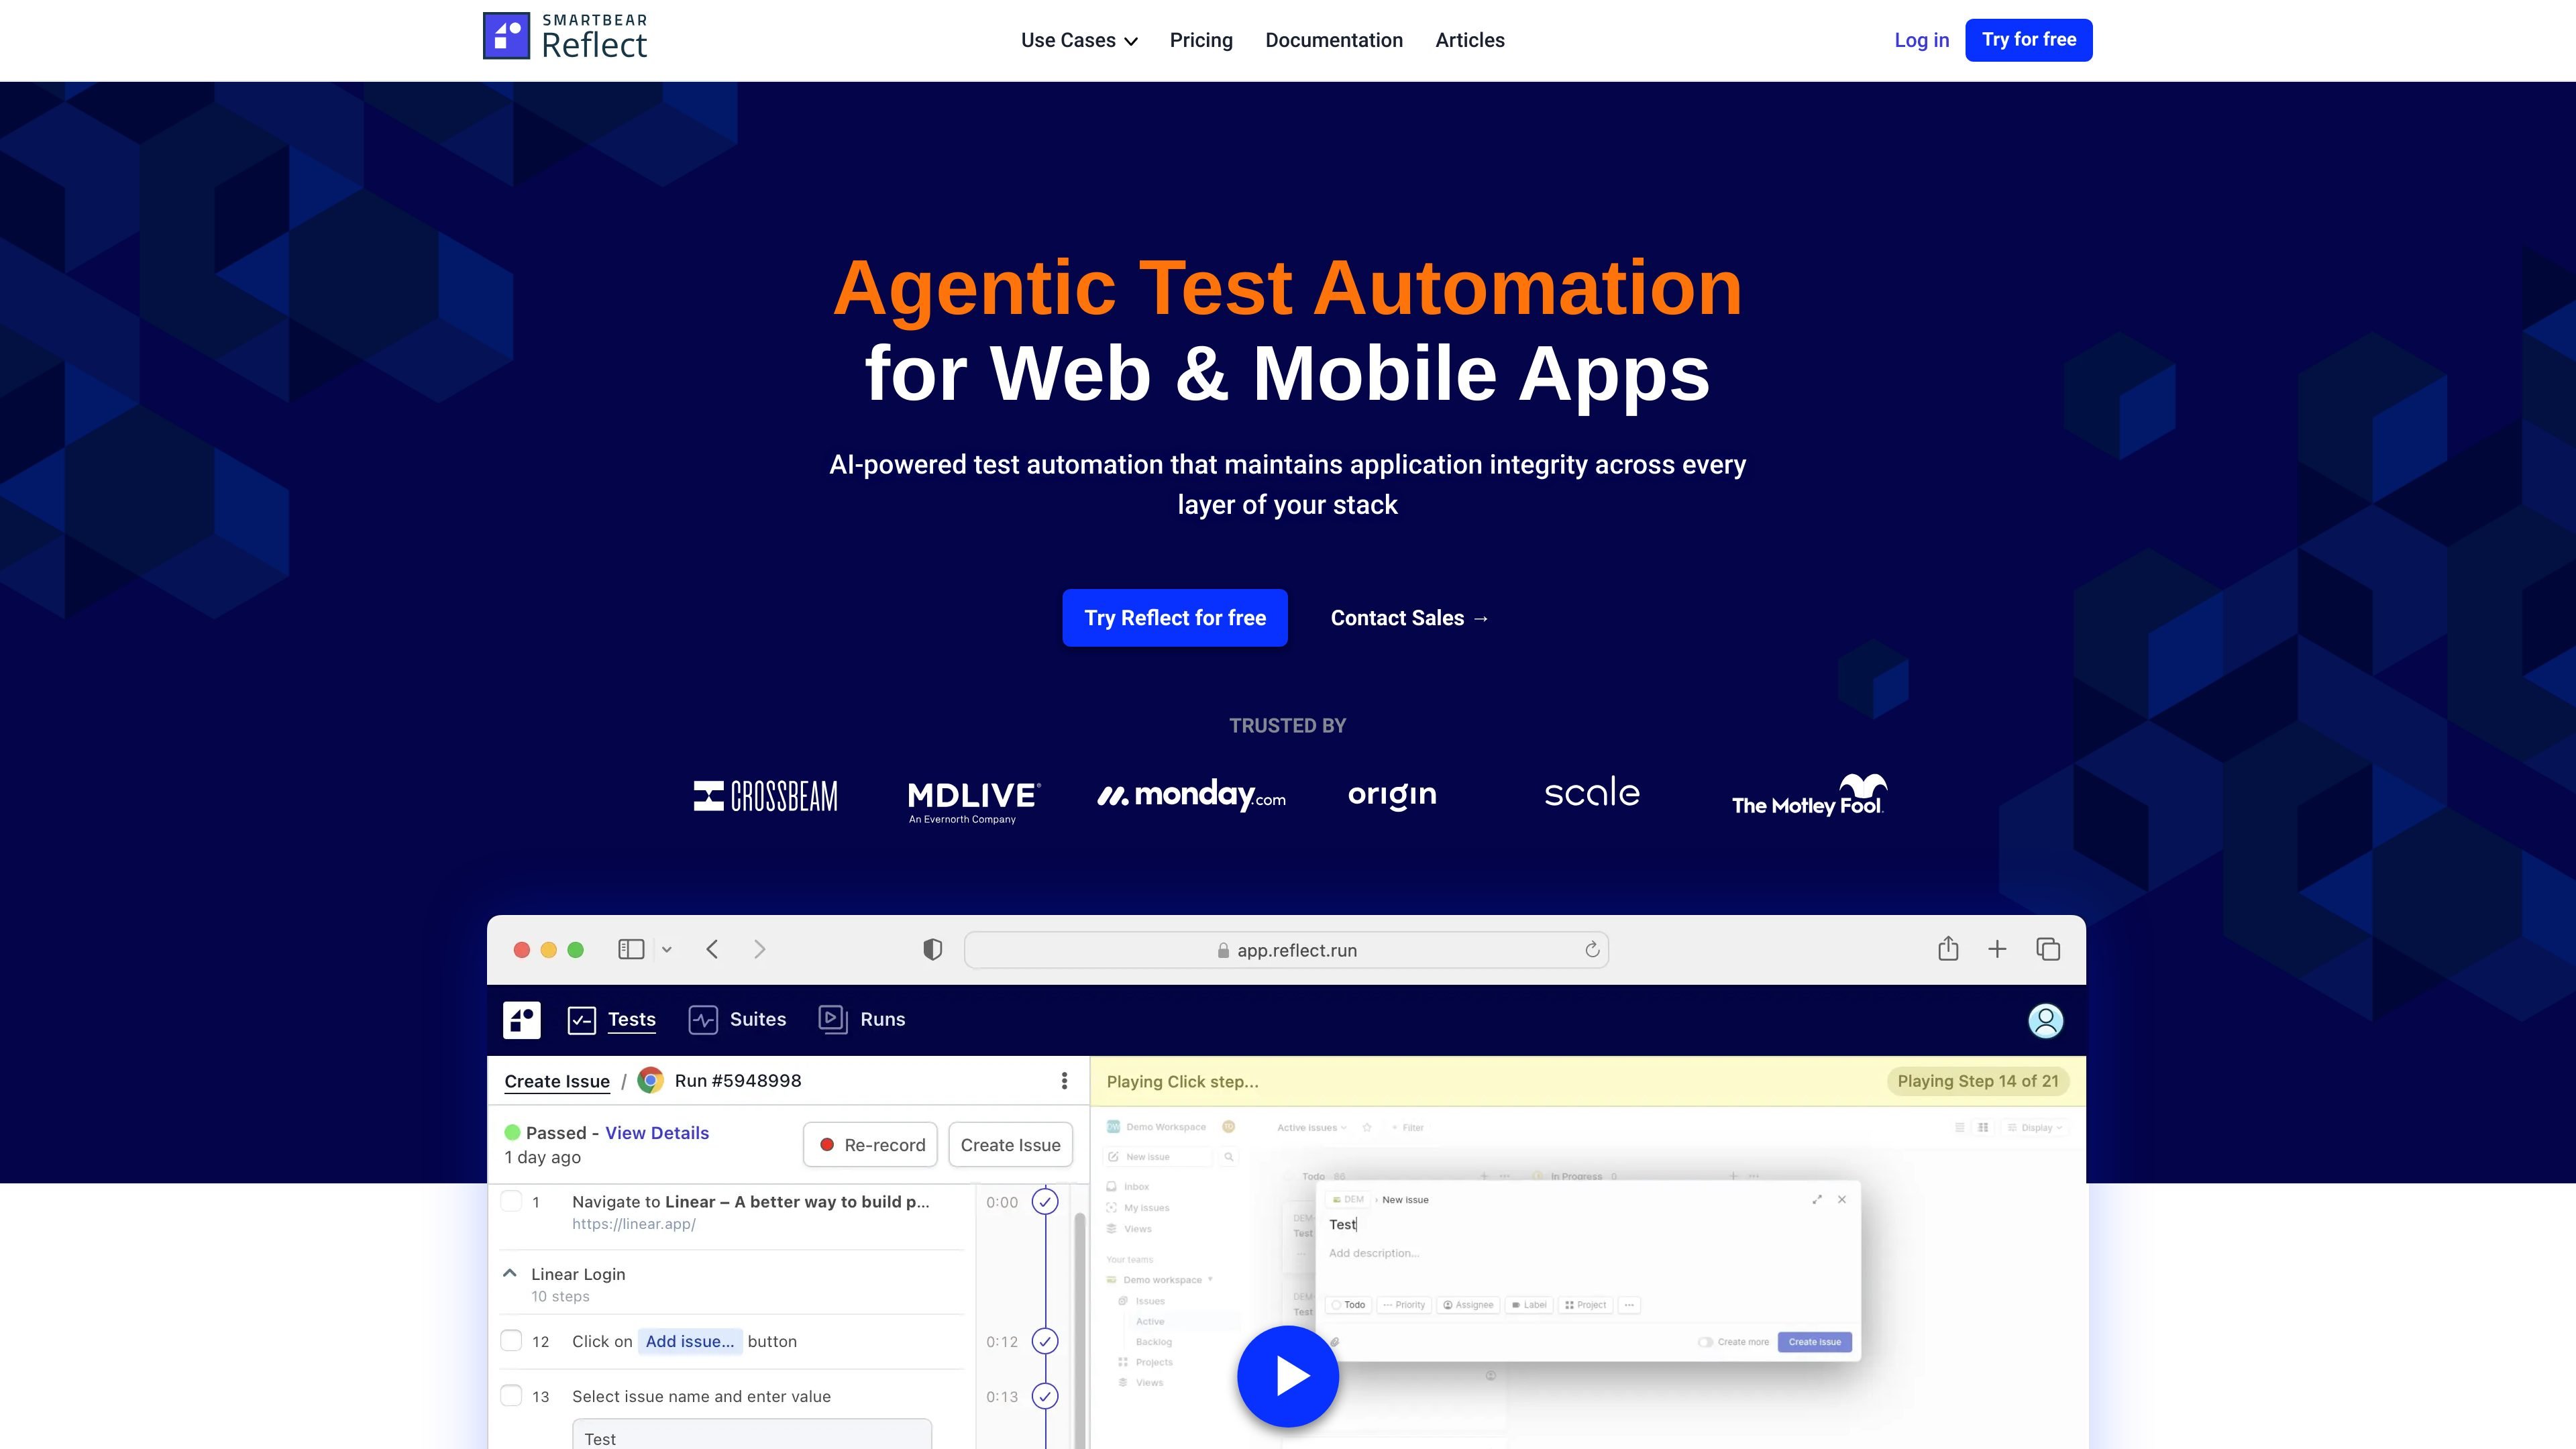2576x1449 pixels.
Task: Click the browser forward arrow
Action: 760,949
